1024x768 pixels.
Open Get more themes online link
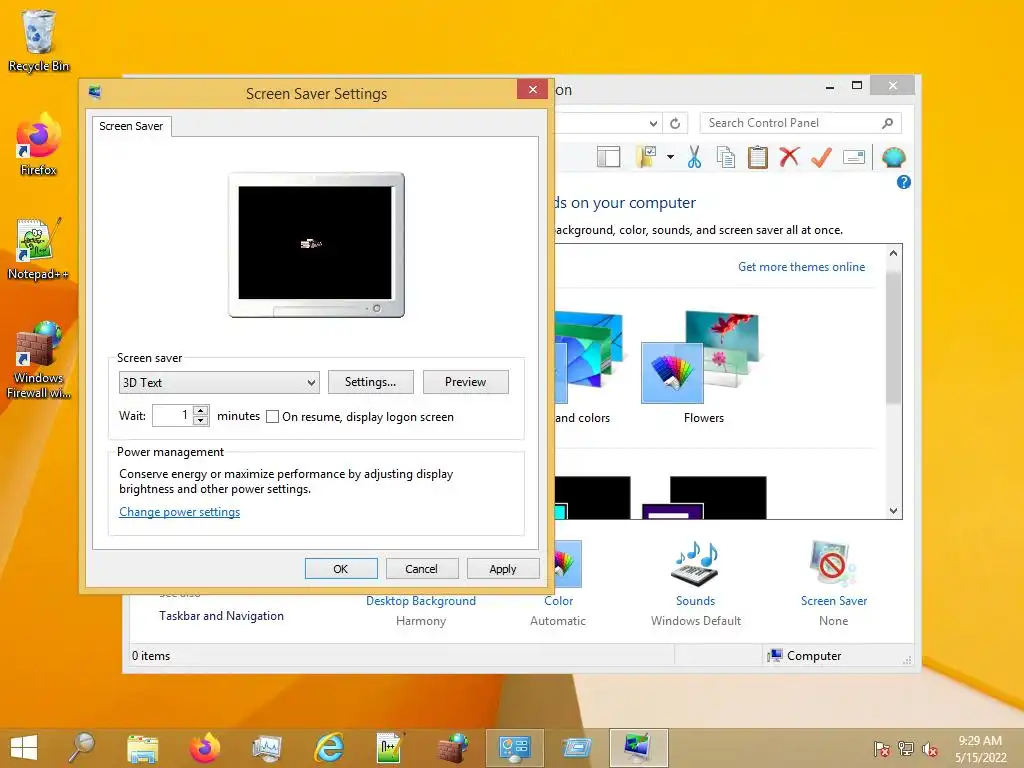(x=801, y=266)
